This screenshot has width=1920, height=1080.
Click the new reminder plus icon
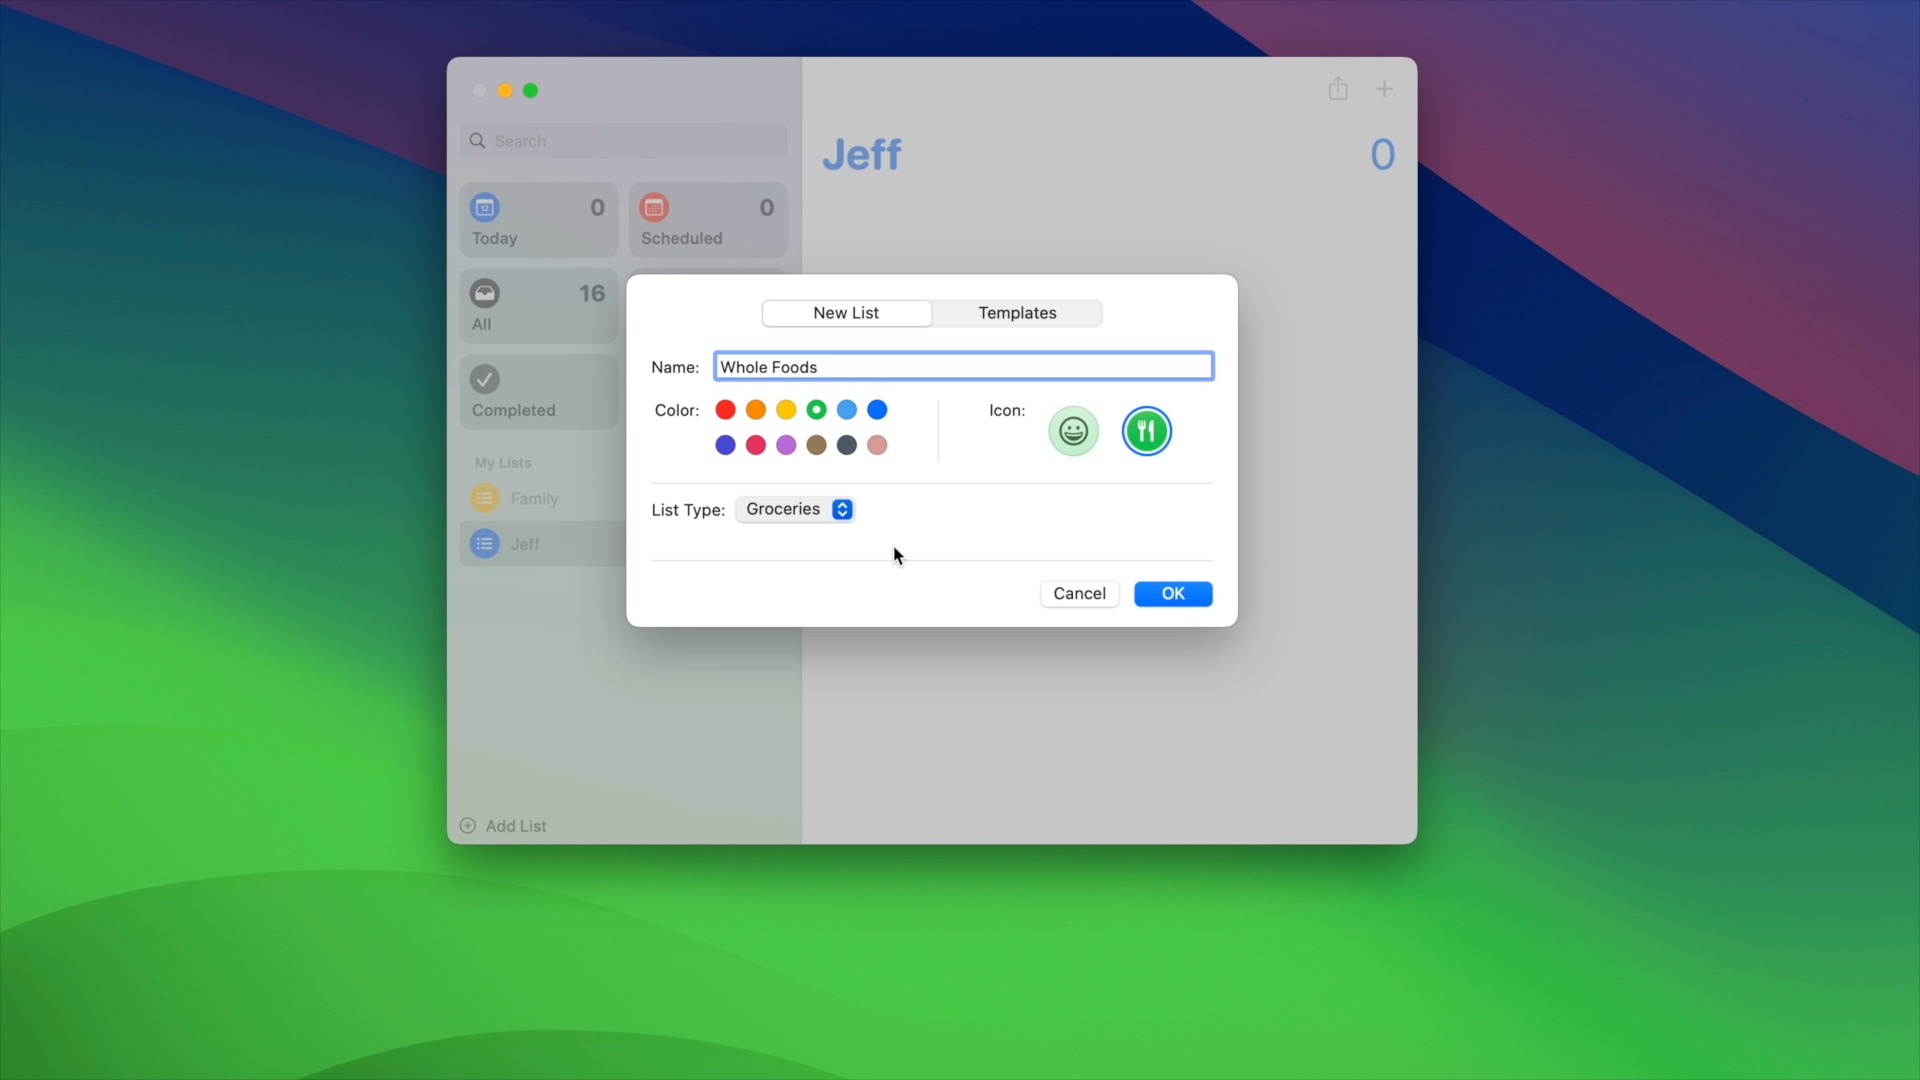click(1384, 88)
